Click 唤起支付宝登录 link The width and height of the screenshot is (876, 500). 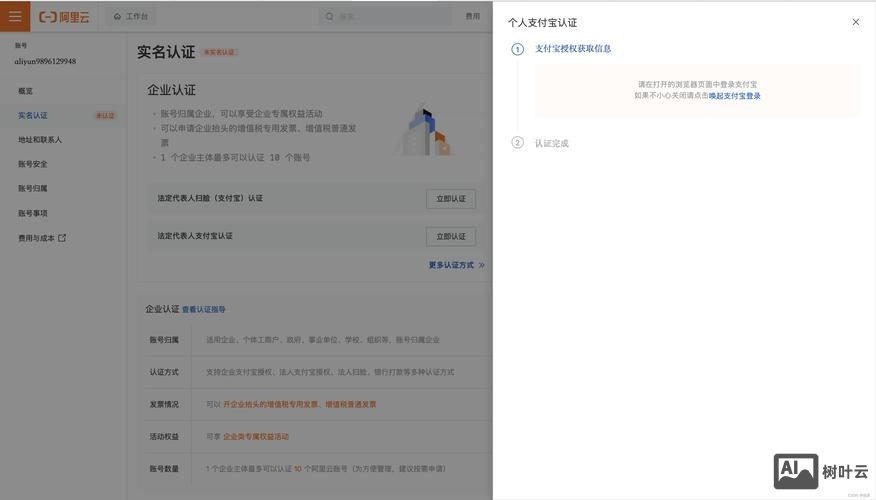pyautogui.click(x=735, y=96)
